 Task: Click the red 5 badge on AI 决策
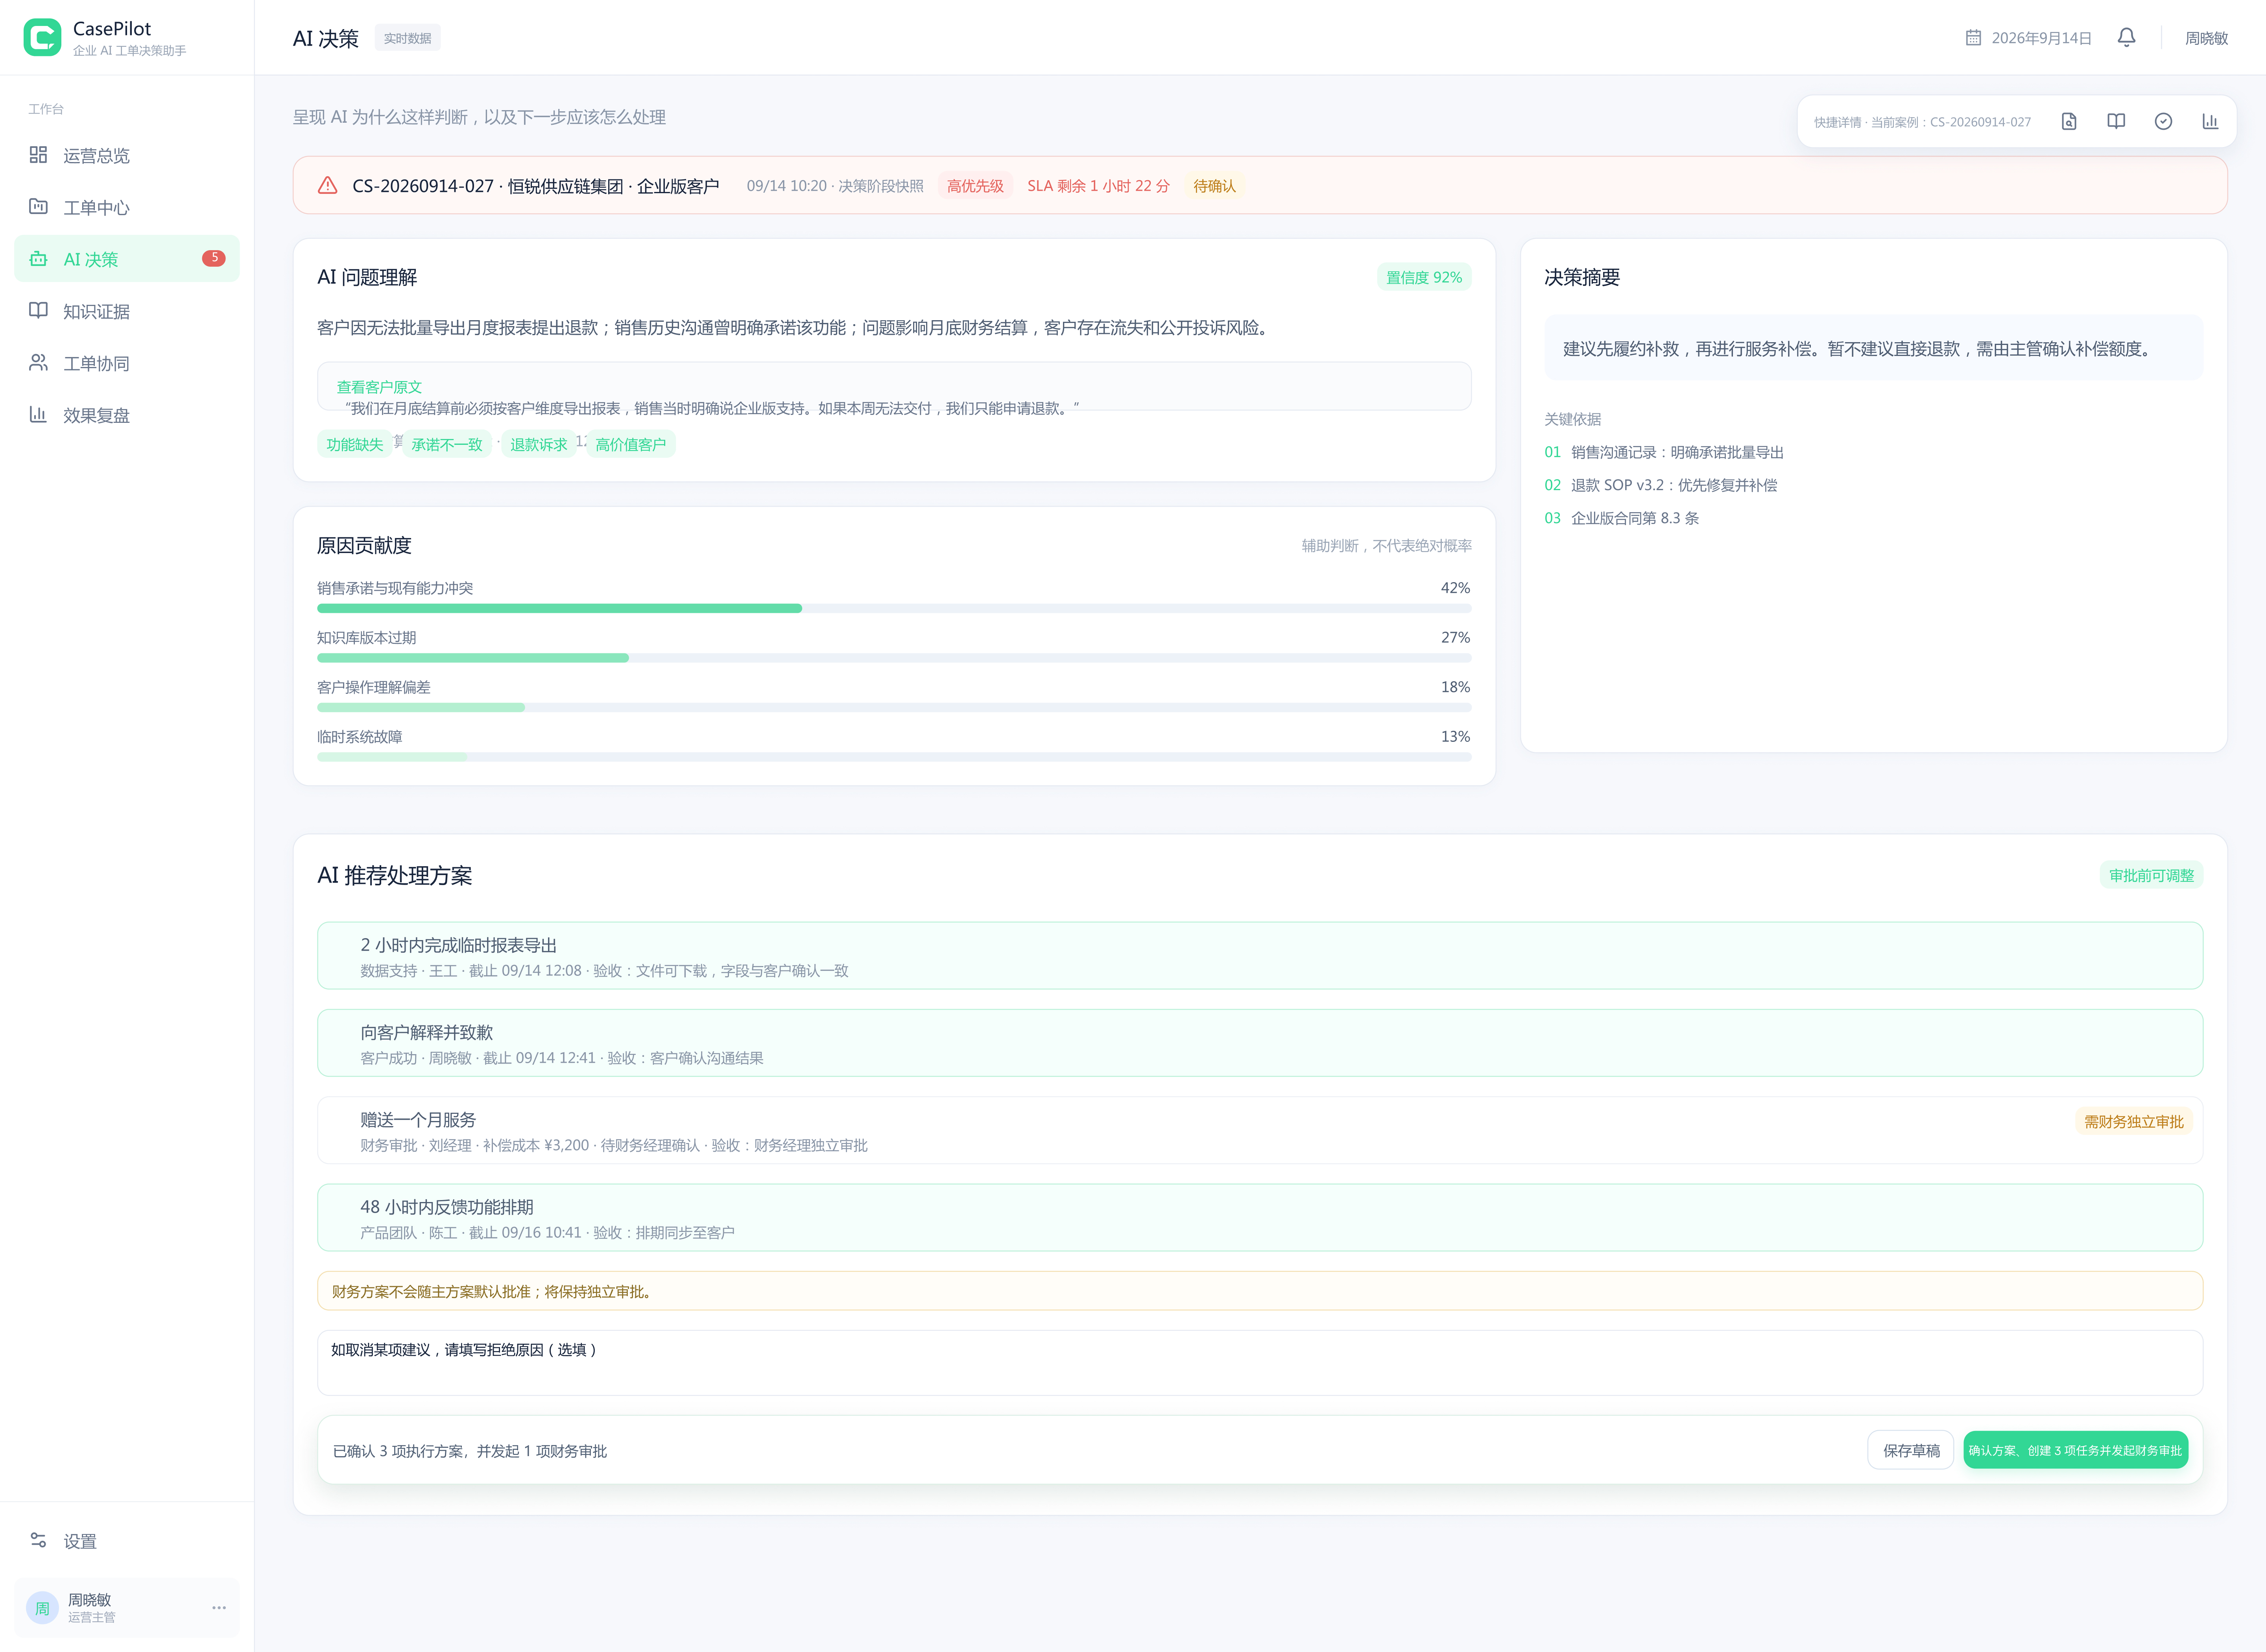(214, 258)
